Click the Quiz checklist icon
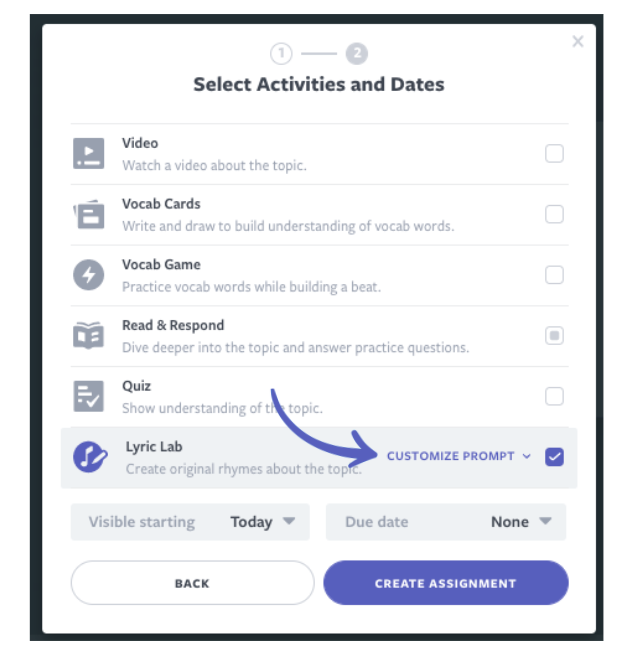 pyautogui.click(x=89, y=396)
